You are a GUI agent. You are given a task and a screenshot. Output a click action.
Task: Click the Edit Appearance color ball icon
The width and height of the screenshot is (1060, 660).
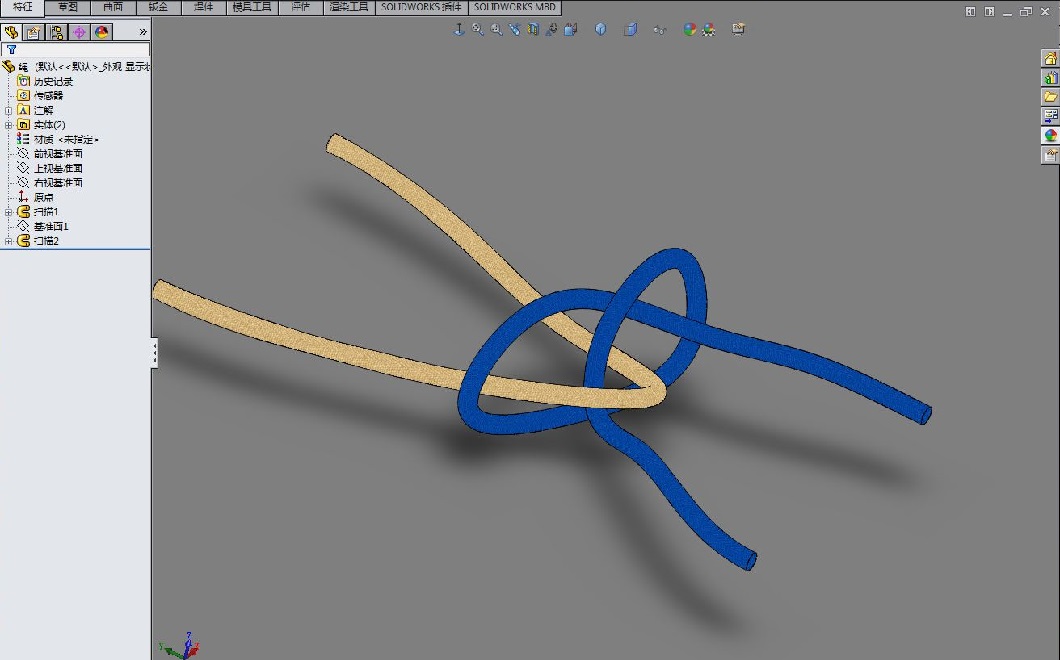tap(689, 29)
